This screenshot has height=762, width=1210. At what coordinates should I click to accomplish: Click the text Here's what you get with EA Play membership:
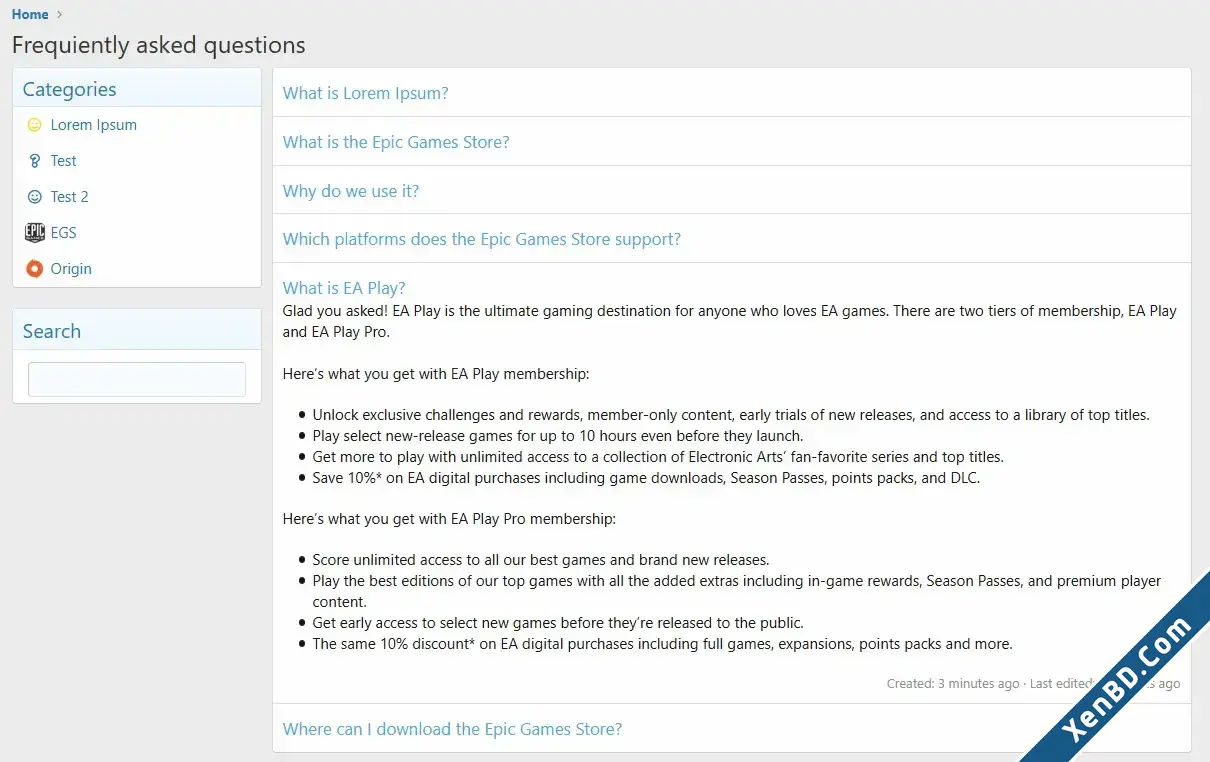click(436, 374)
